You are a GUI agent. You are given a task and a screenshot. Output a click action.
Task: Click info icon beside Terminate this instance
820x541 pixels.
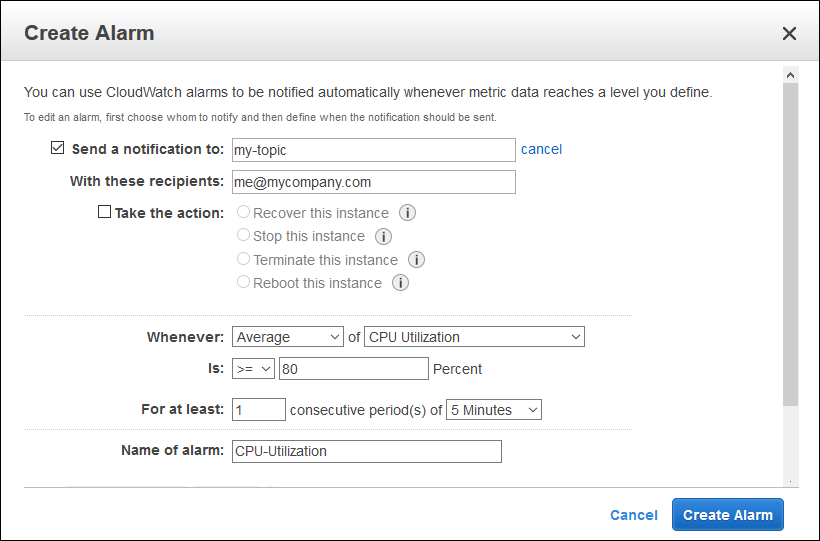(x=416, y=260)
